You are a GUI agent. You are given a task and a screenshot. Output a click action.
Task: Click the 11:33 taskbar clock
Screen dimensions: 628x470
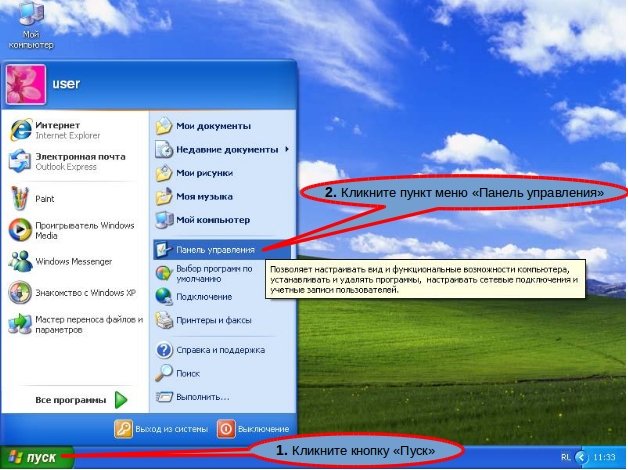coord(604,457)
